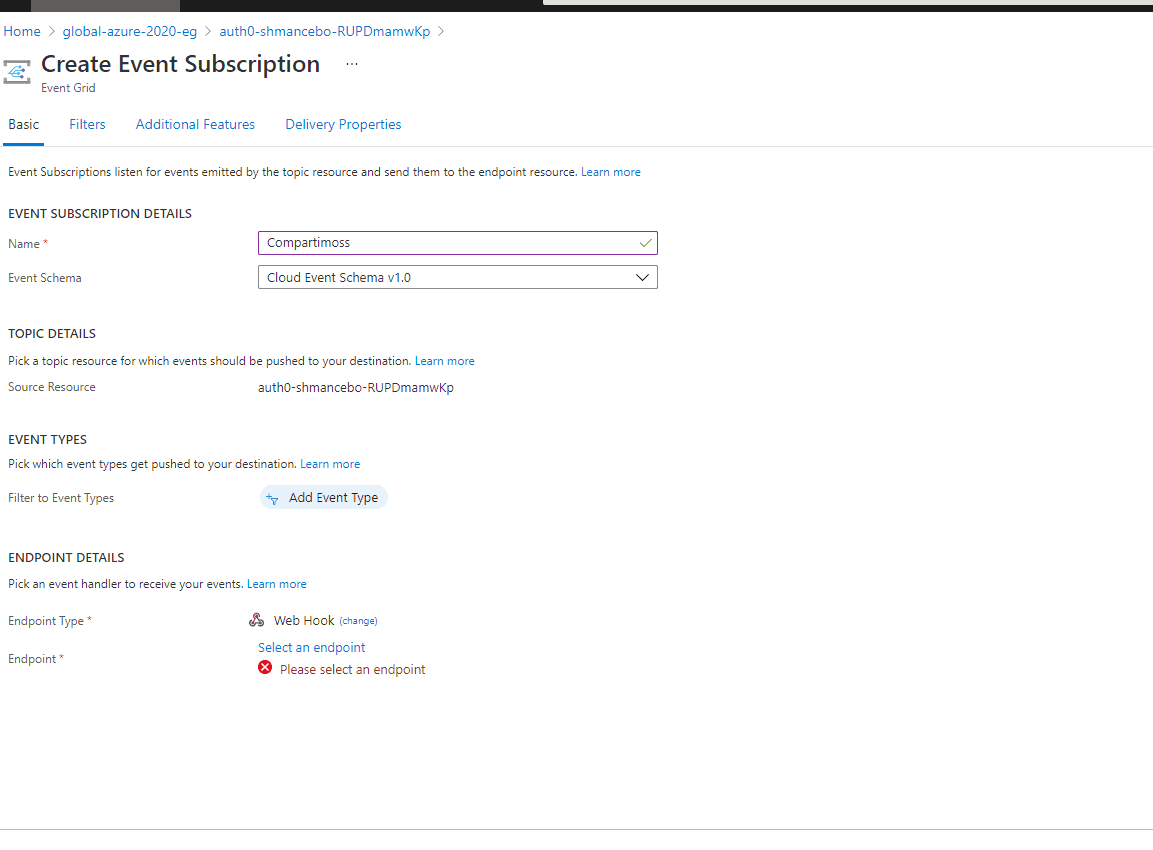Click Add Event Type button
Screen dimensions: 1153x850
pos(324,498)
